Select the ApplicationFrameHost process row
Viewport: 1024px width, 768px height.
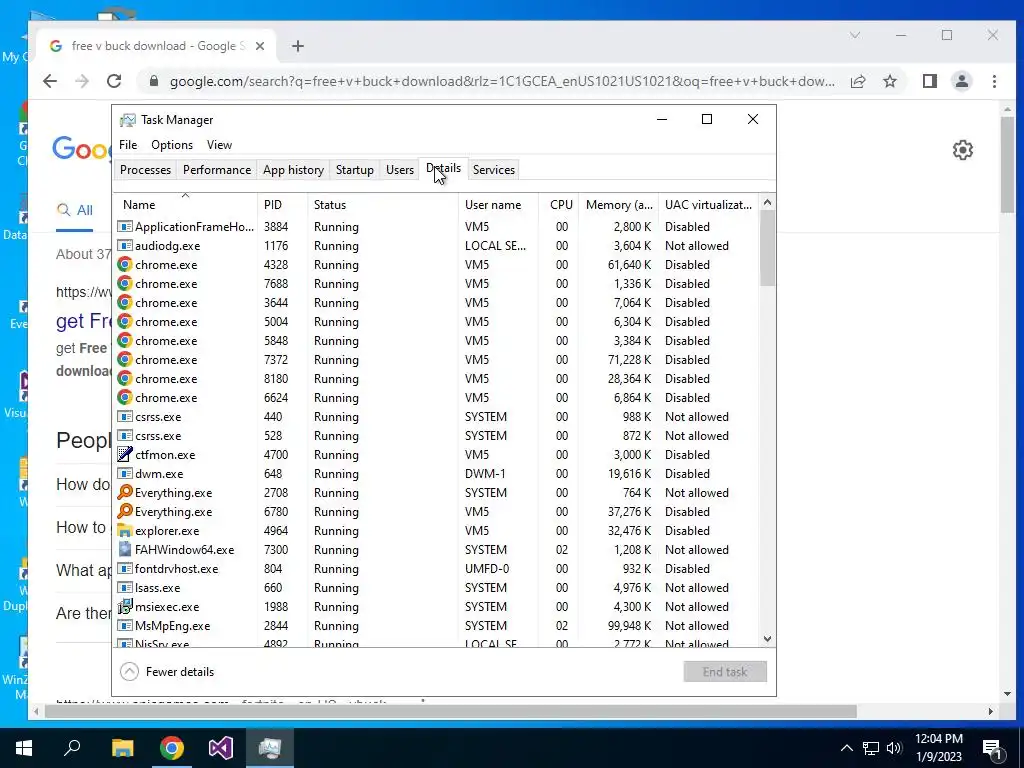437,227
